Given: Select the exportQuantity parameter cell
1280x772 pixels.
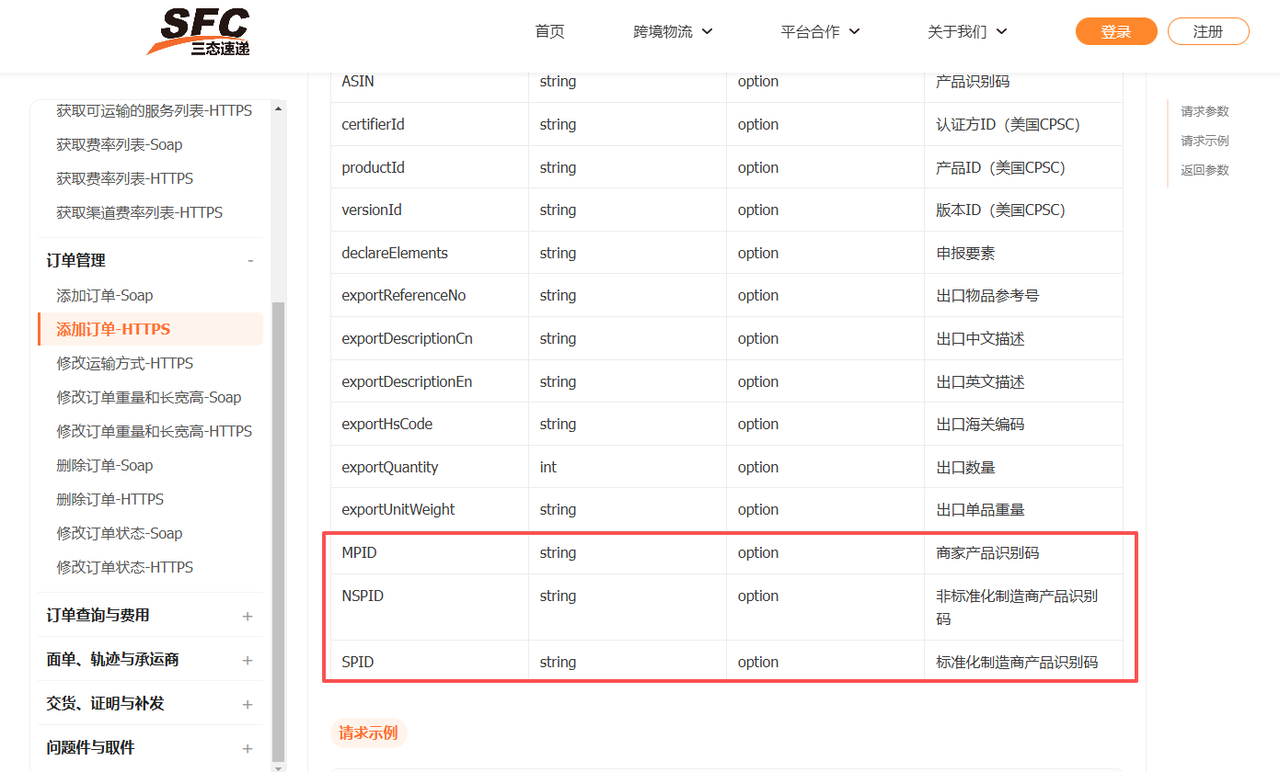Looking at the screenshot, I should (x=430, y=467).
